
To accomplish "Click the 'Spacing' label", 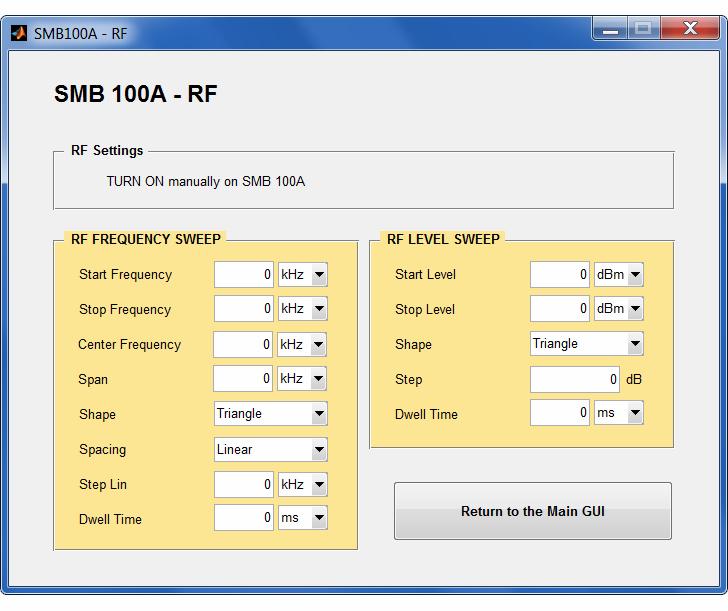I will [103, 449].
